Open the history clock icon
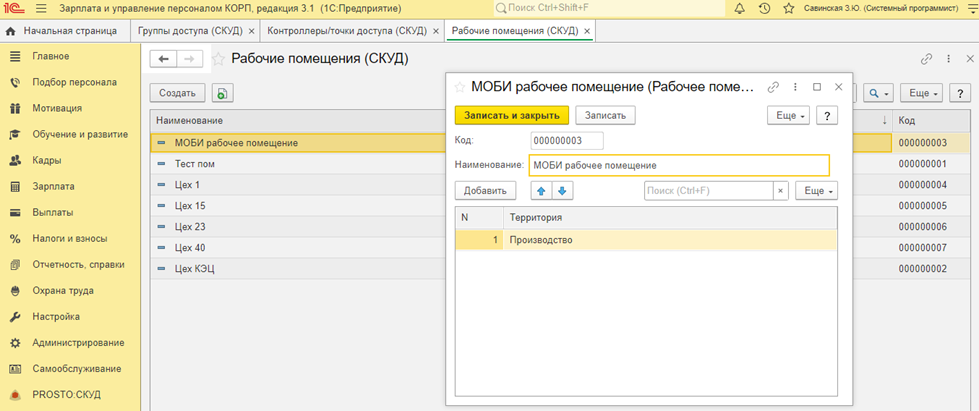This screenshot has width=979, height=411. coord(764,9)
